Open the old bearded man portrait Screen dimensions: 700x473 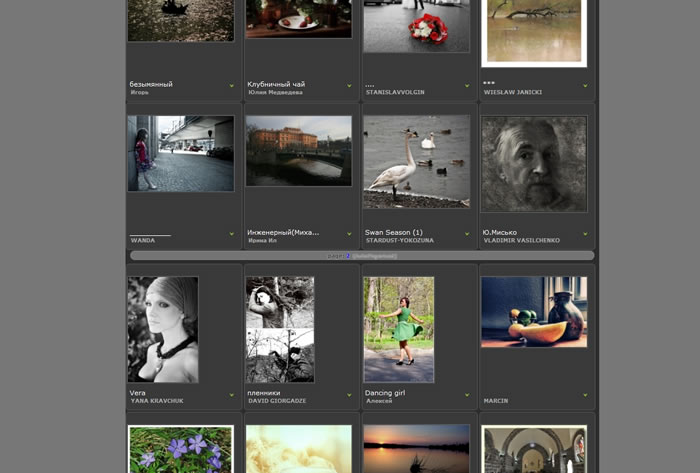click(534, 164)
